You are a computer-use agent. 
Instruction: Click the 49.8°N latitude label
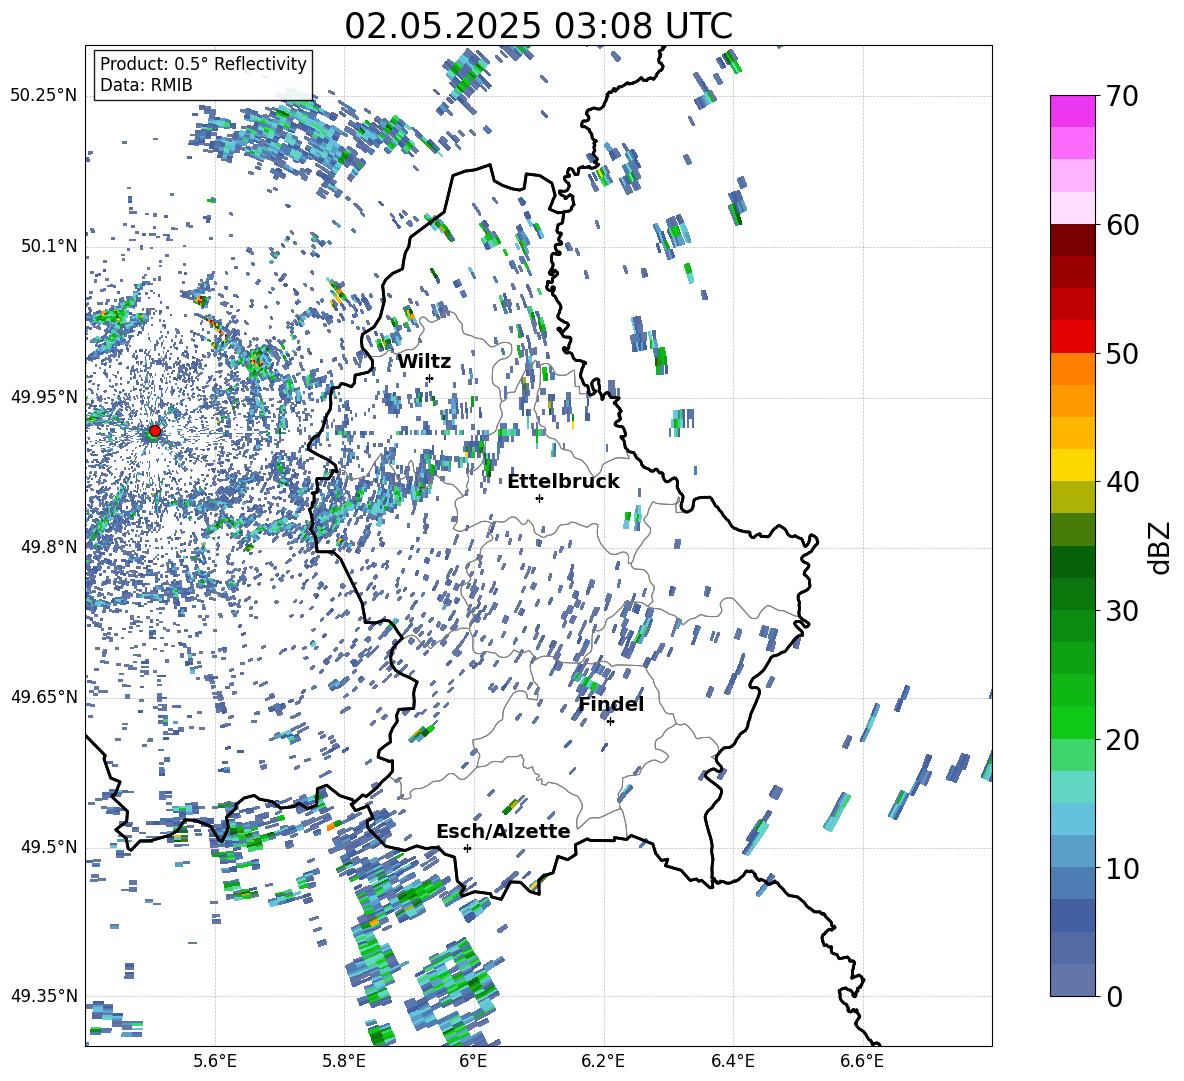[49, 547]
